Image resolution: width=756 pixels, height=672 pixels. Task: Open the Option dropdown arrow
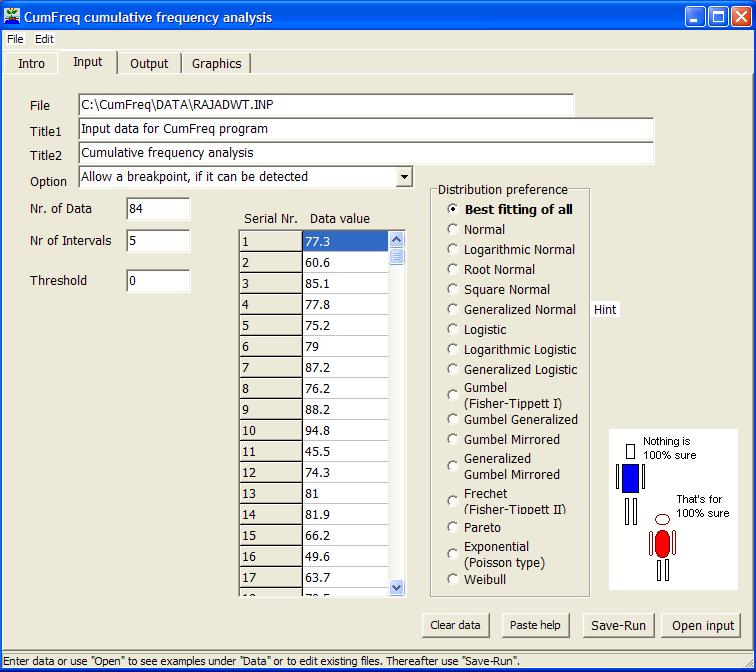pyautogui.click(x=404, y=177)
